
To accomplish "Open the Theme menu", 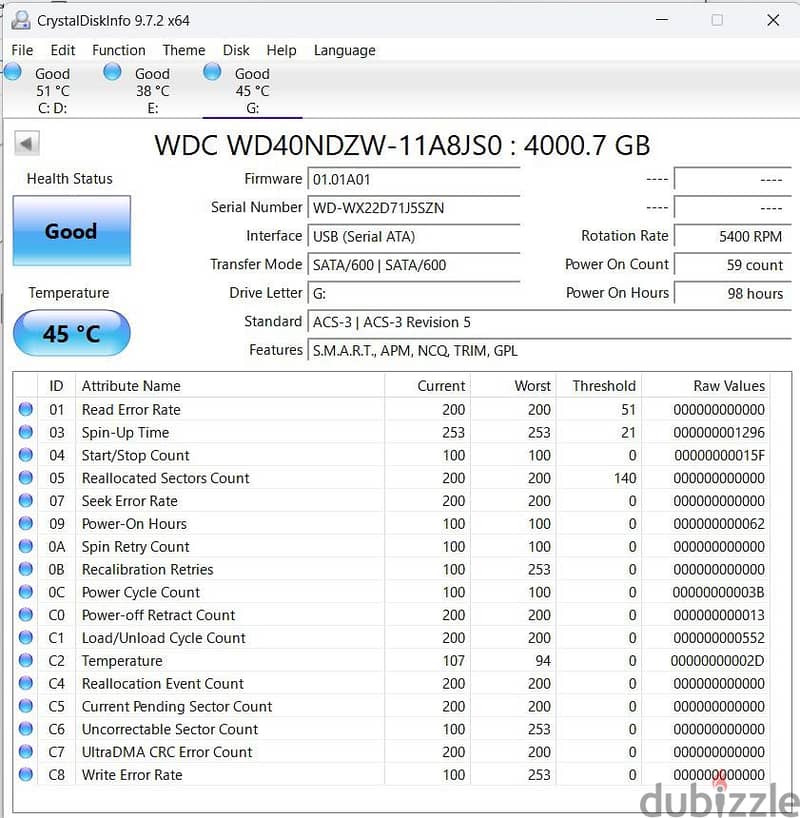I will (x=184, y=50).
